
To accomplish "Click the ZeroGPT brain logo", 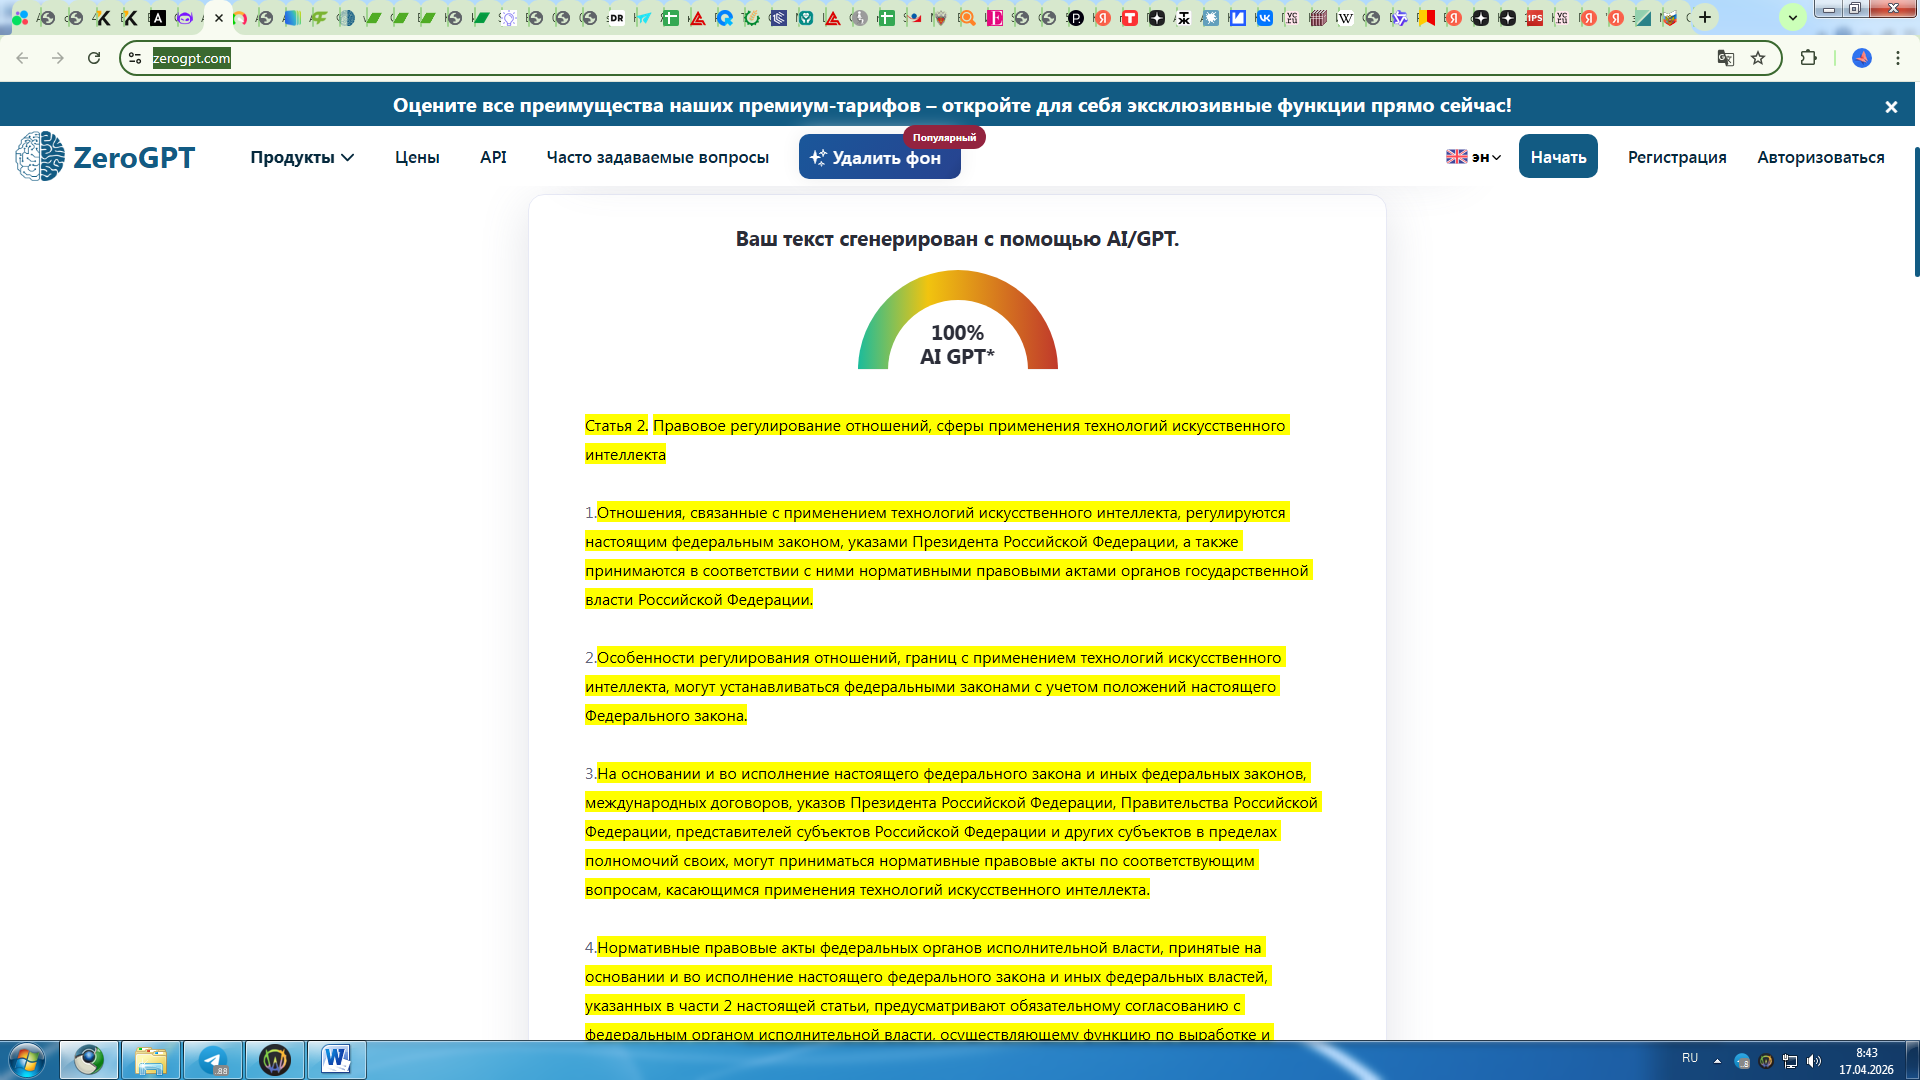I will (40, 156).
